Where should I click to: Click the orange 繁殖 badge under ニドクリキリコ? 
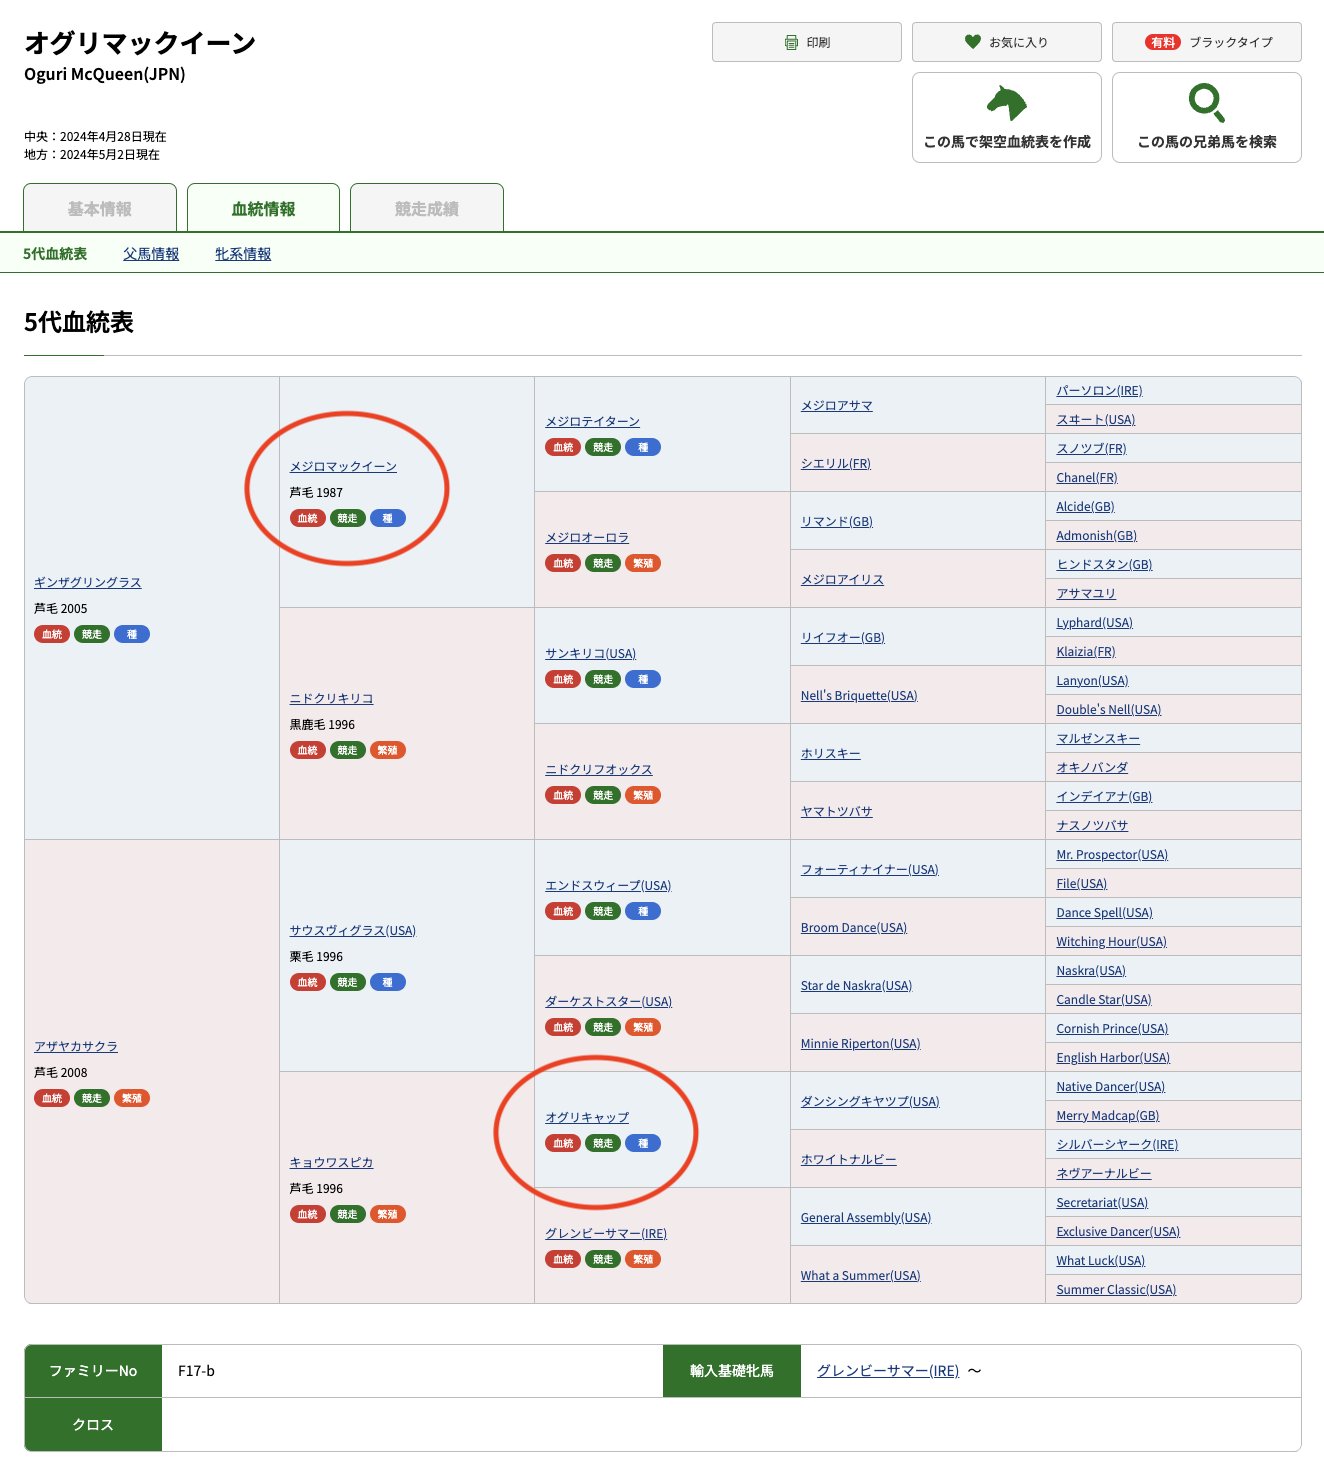[x=388, y=750]
